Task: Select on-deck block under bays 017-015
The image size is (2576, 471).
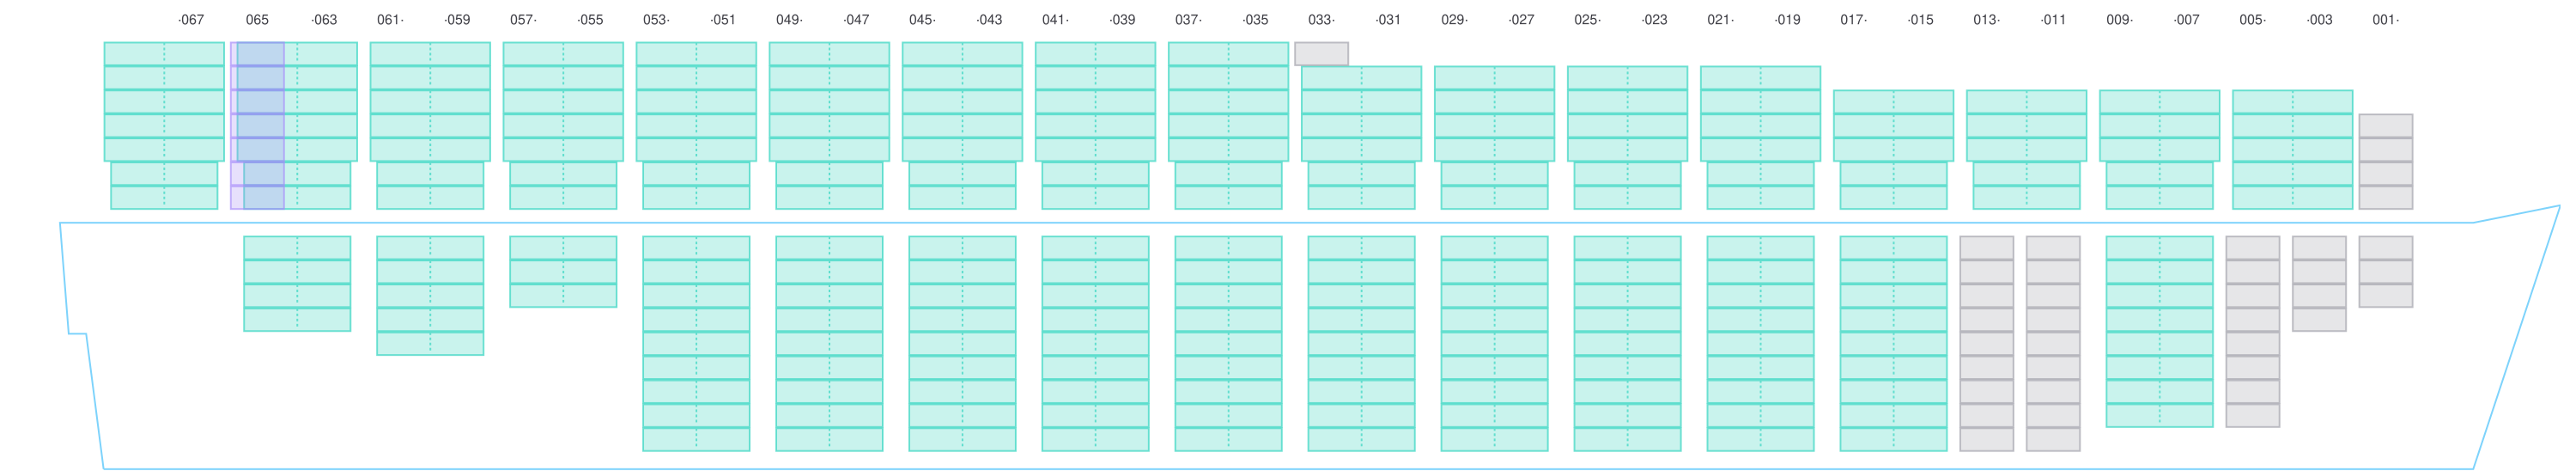Action: (1893, 149)
